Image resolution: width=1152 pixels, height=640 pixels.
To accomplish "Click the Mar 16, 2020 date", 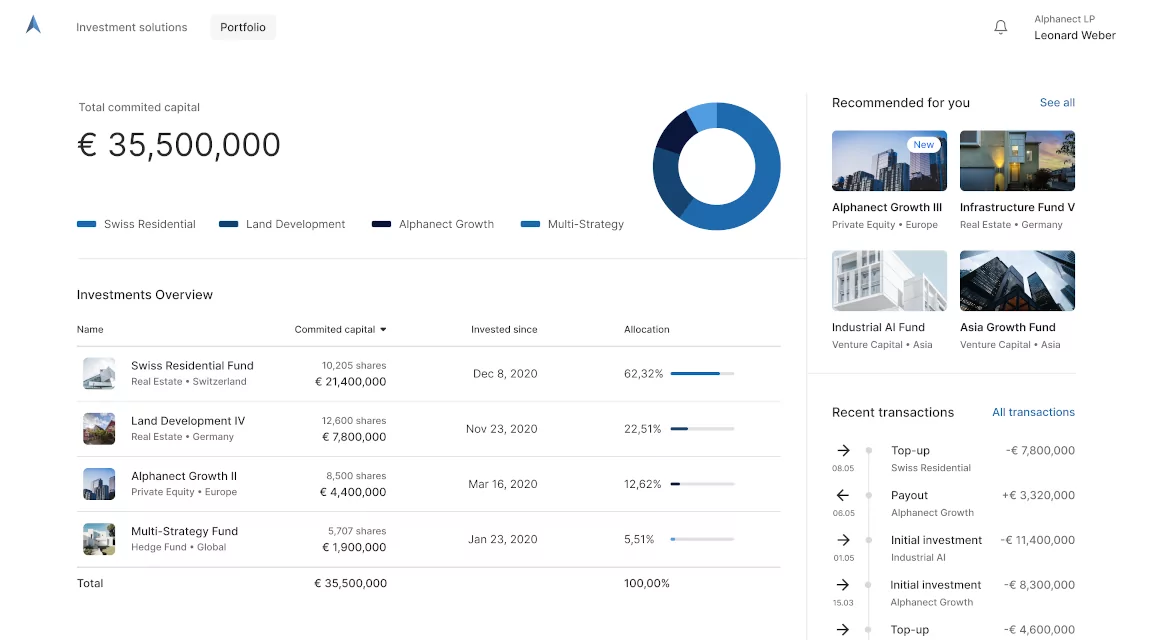I will tap(503, 484).
